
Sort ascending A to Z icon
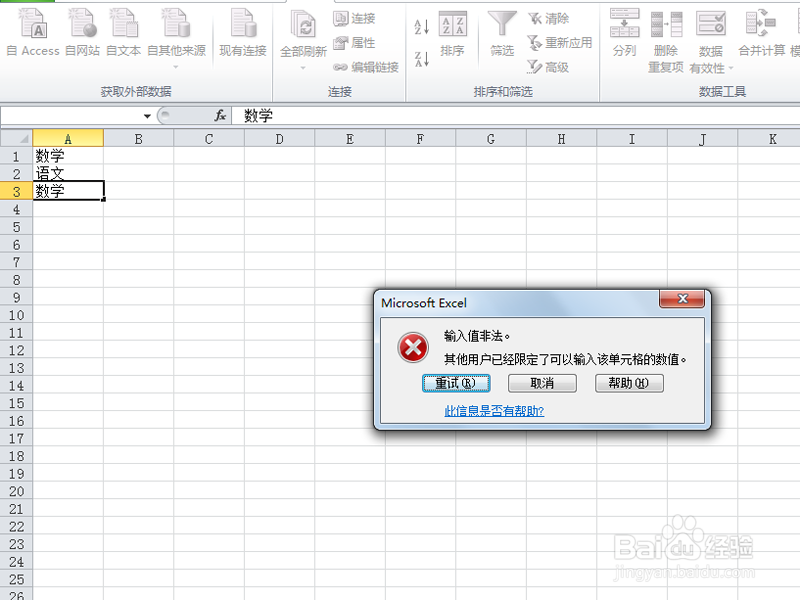click(x=421, y=27)
